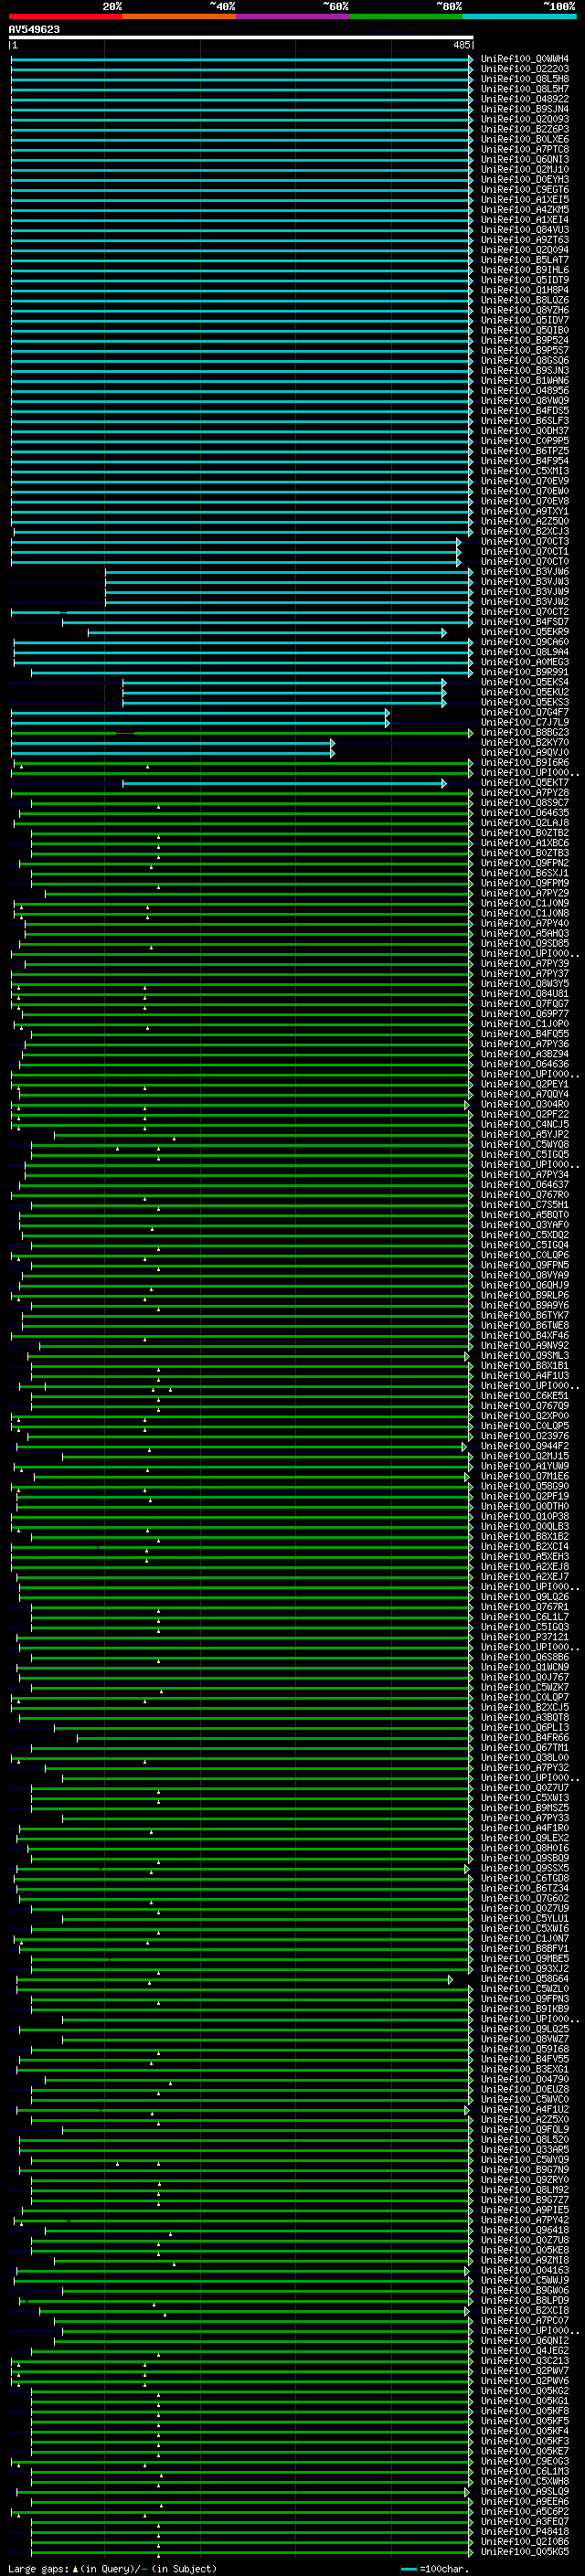Image resolution: width=585 pixels, height=2576 pixels.
Task: Click the label UniRef100_Q70CT1
Action: coord(525,552)
